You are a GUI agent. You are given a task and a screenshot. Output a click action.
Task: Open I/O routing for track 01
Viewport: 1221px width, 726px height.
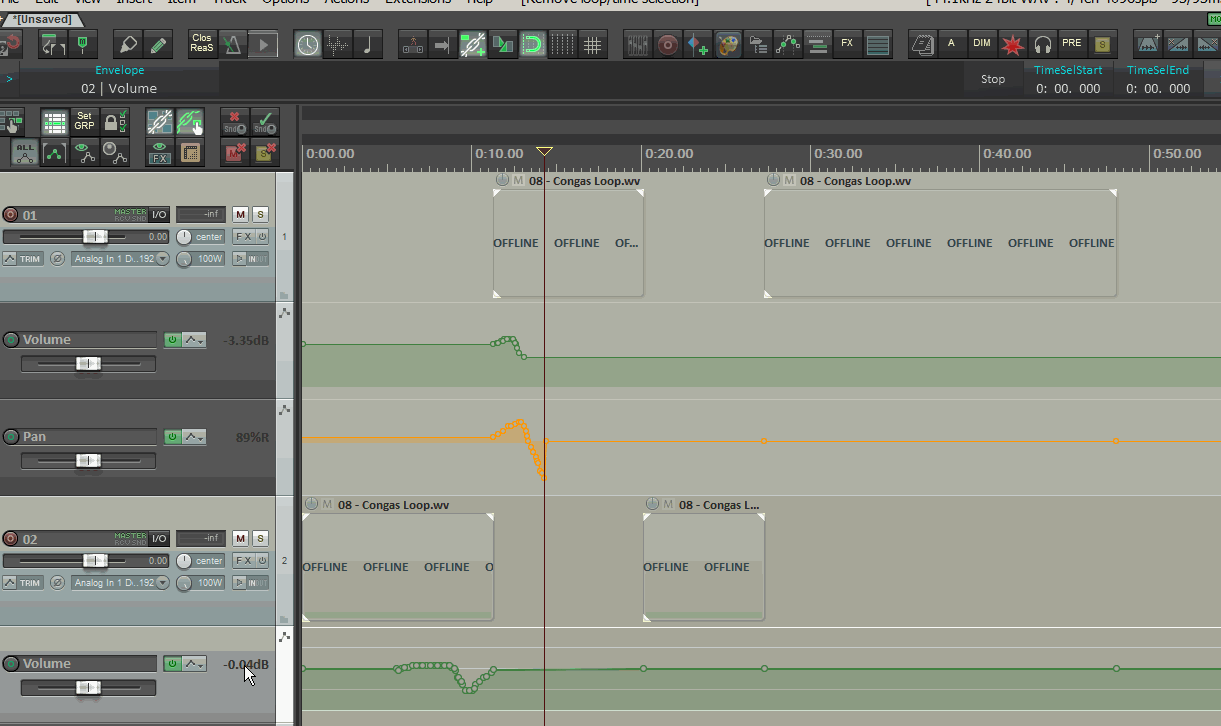[x=159, y=215]
